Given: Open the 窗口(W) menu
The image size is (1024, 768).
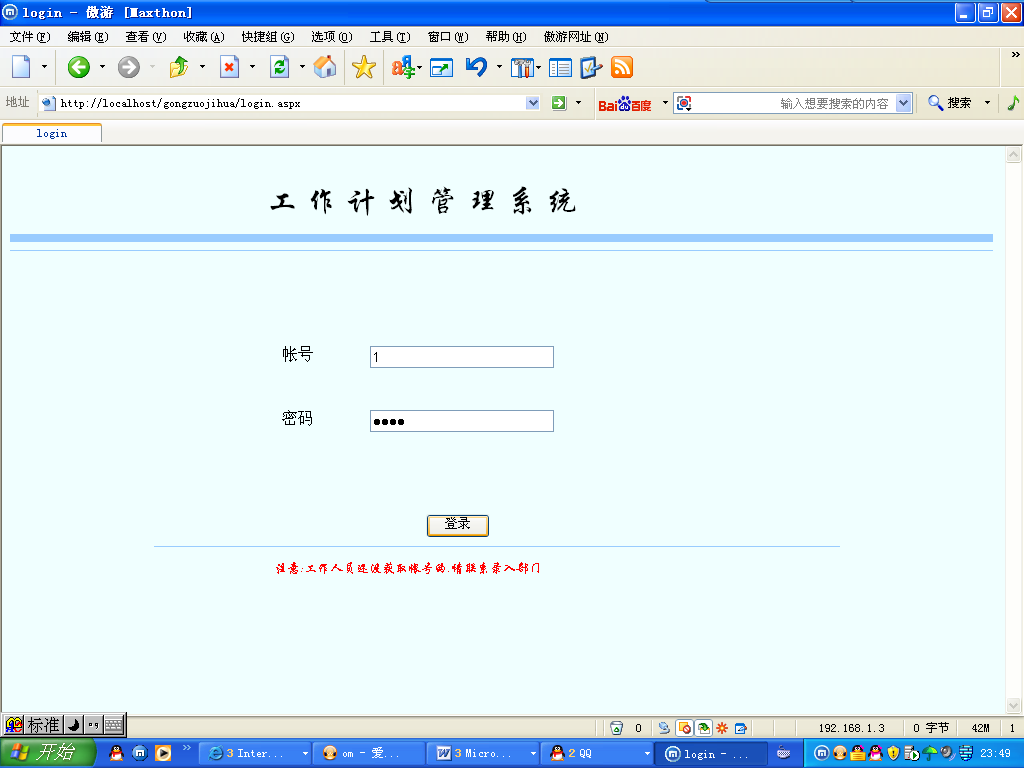Looking at the screenshot, I should click(x=448, y=37).
